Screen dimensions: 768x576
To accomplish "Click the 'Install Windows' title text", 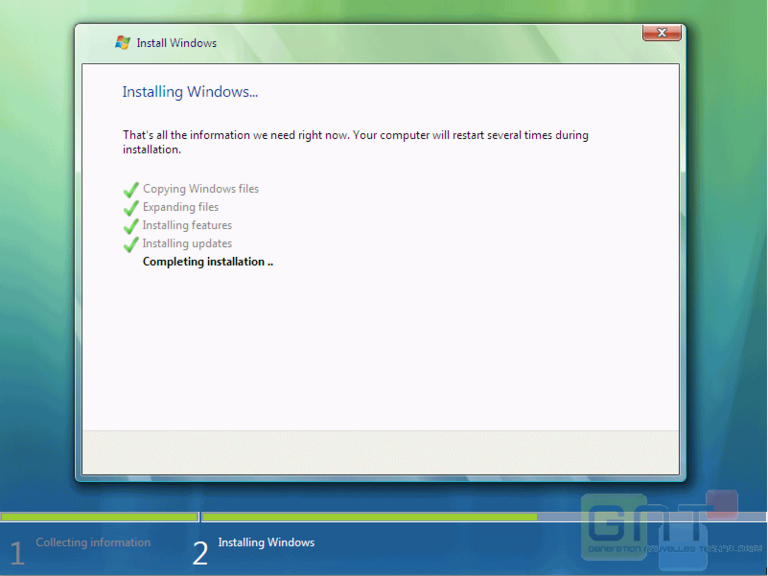I will click(x=176, y=43).
